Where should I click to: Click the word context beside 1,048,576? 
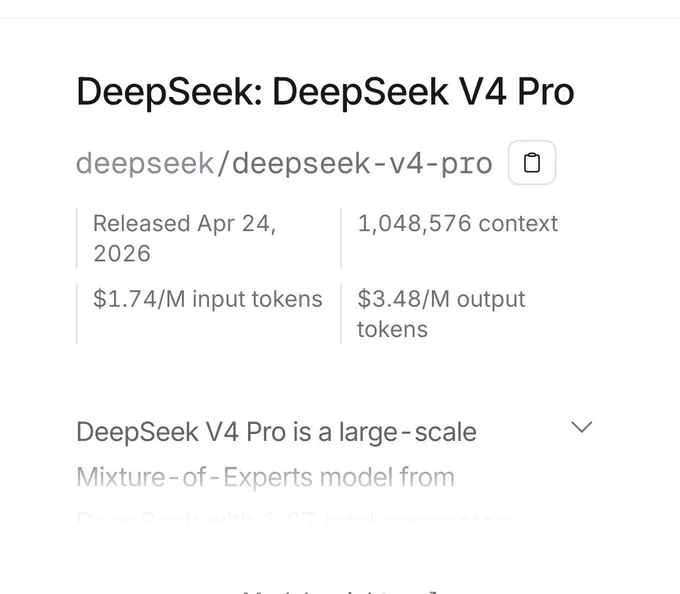(518, 224)
